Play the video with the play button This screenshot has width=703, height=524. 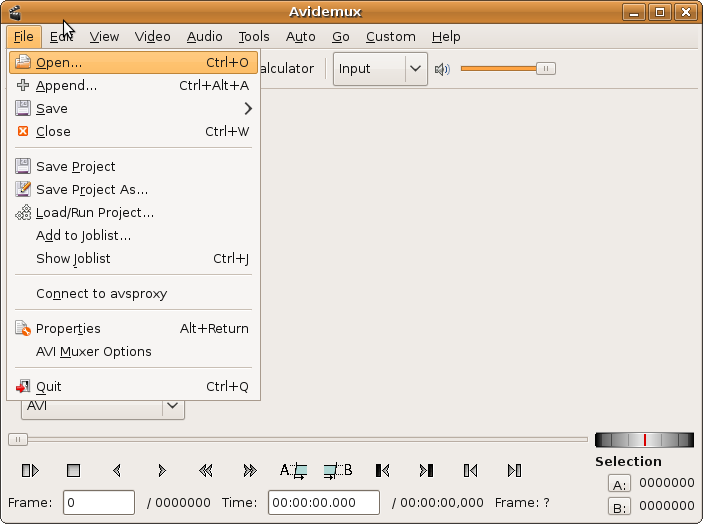pos(30,471)
